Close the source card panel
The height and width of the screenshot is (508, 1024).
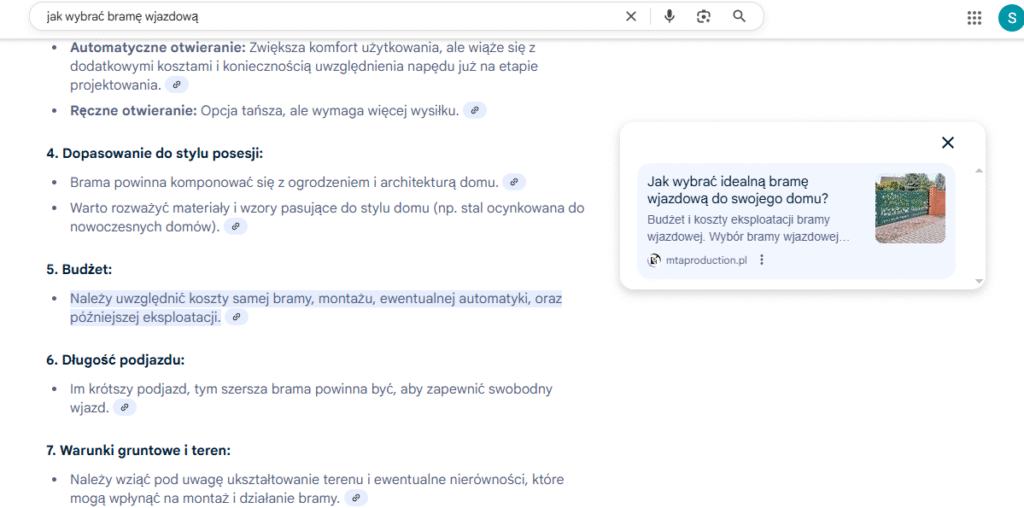(x=948, y=143)
